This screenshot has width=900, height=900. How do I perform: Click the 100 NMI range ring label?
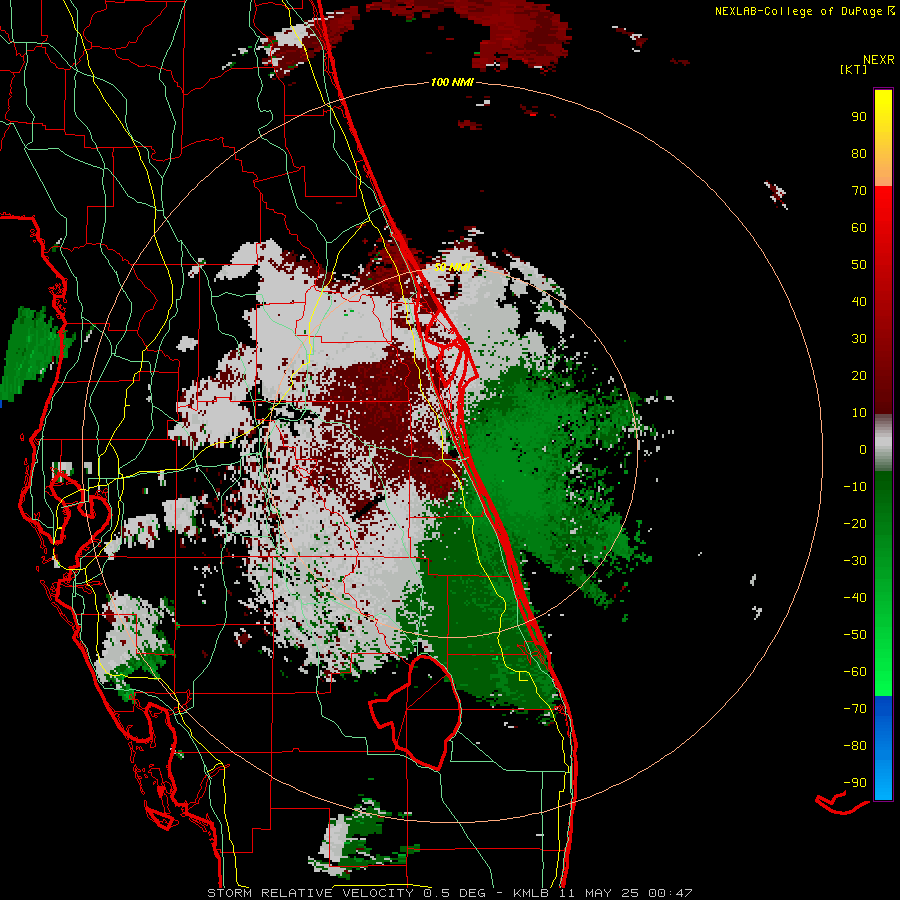[451, 82]
